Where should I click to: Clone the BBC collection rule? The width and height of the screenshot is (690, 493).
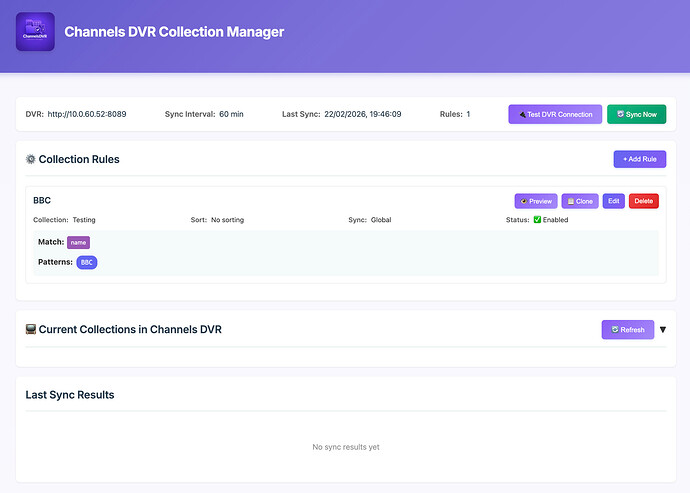pos(580,201)
